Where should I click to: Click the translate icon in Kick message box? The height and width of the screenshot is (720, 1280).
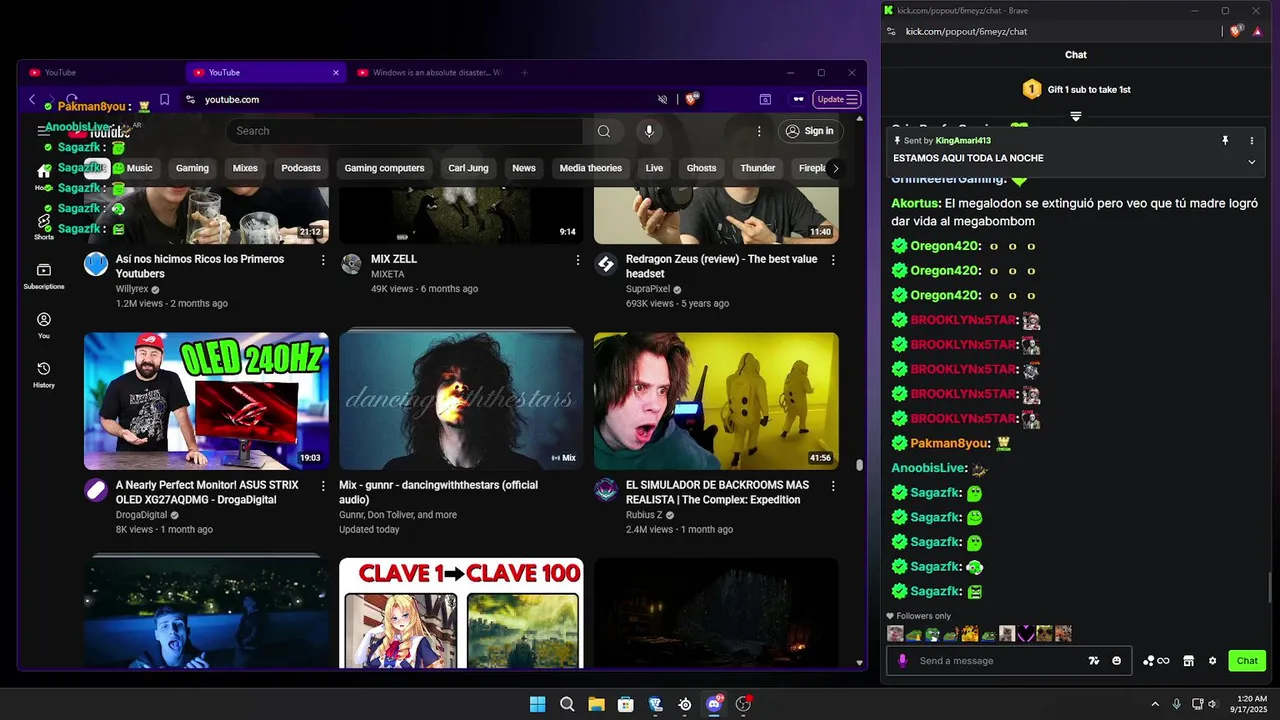pyautogui.click(x=1094, y=660)
